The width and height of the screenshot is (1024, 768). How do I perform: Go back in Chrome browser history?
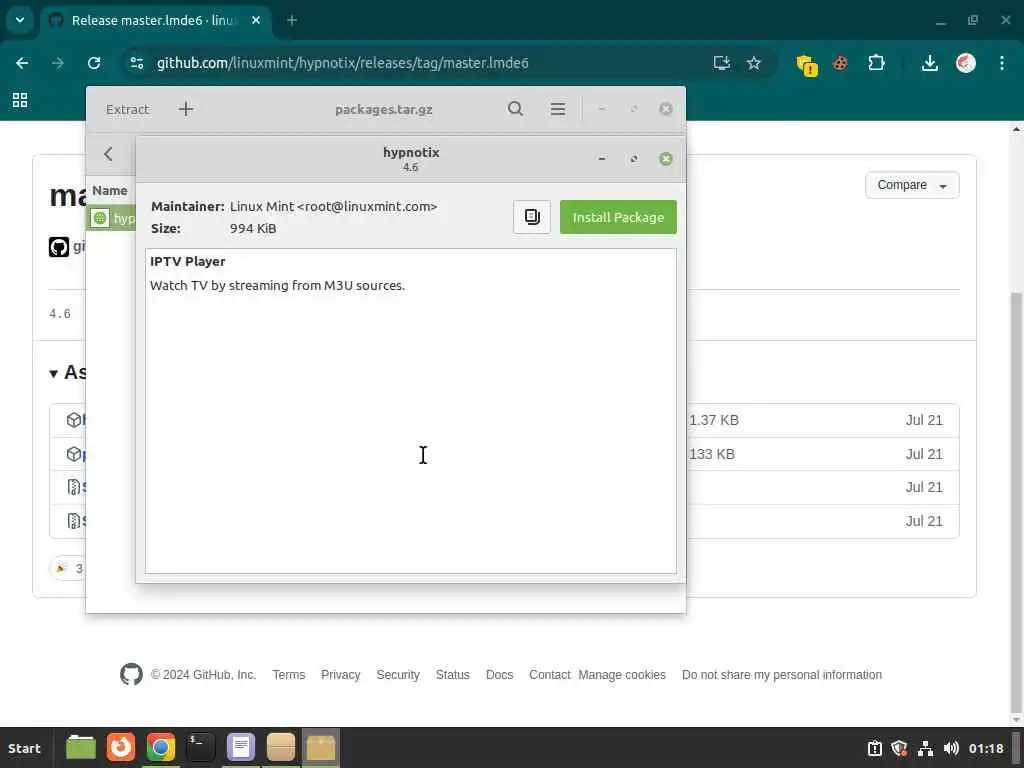[22, 63]
